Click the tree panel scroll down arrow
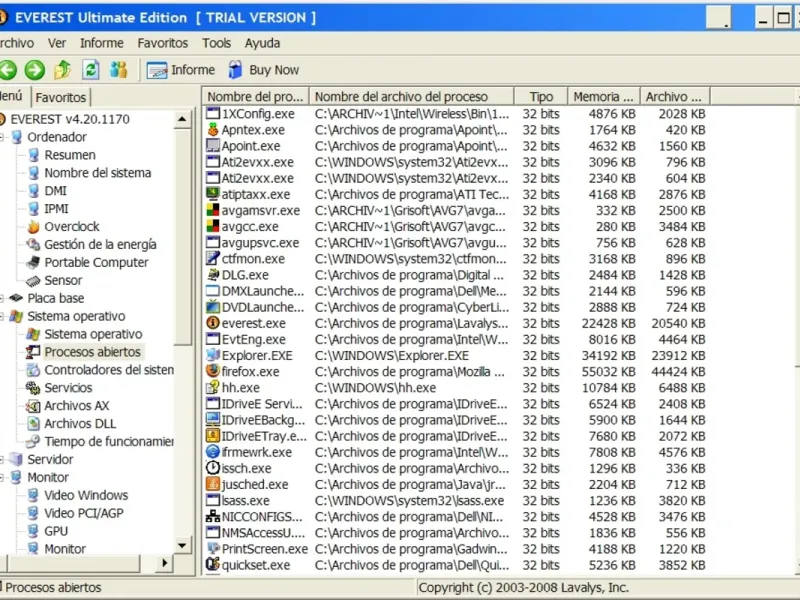Screen dimensions: 800x600 tap(182, 545)
